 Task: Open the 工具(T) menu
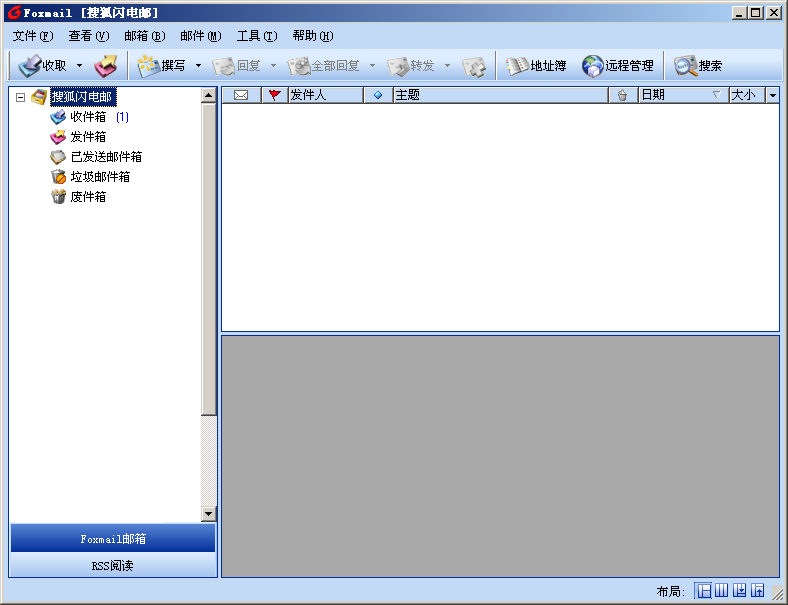pyautogui.click(x=257, y=36)
